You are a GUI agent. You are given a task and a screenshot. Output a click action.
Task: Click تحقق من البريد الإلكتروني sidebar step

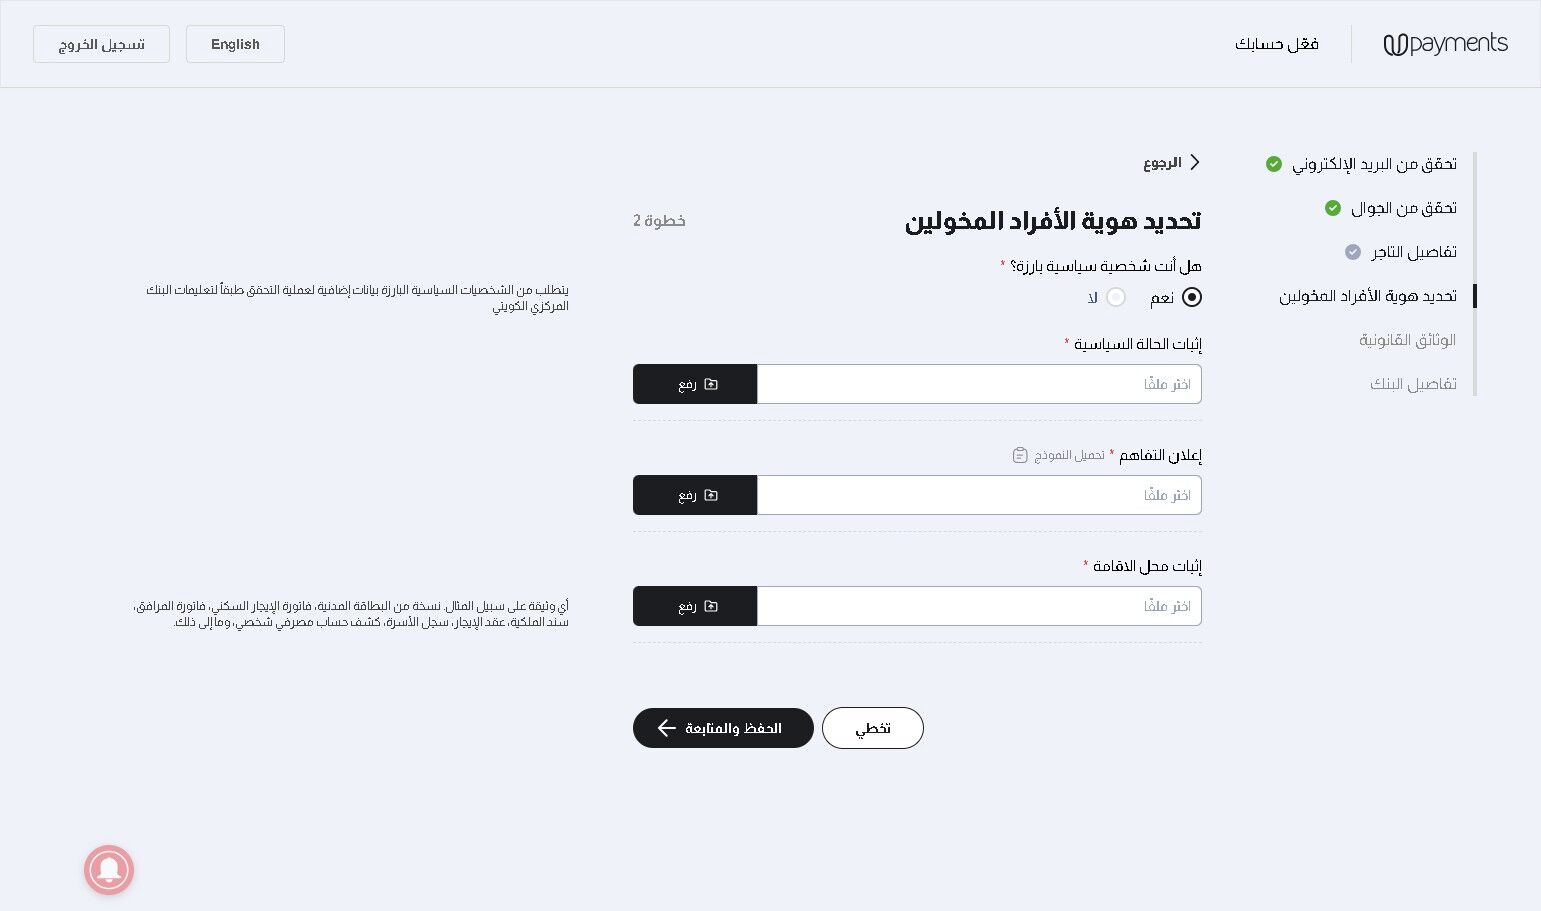pos(1374,164)
